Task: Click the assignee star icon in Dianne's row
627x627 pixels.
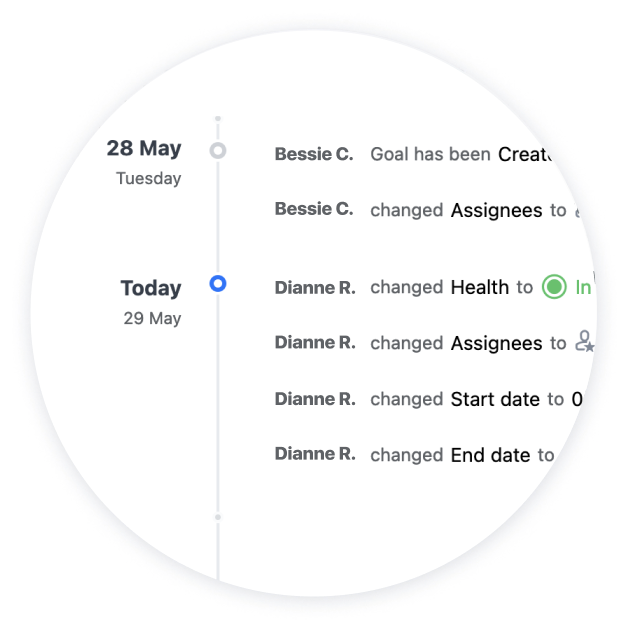Action: [585, 341]
